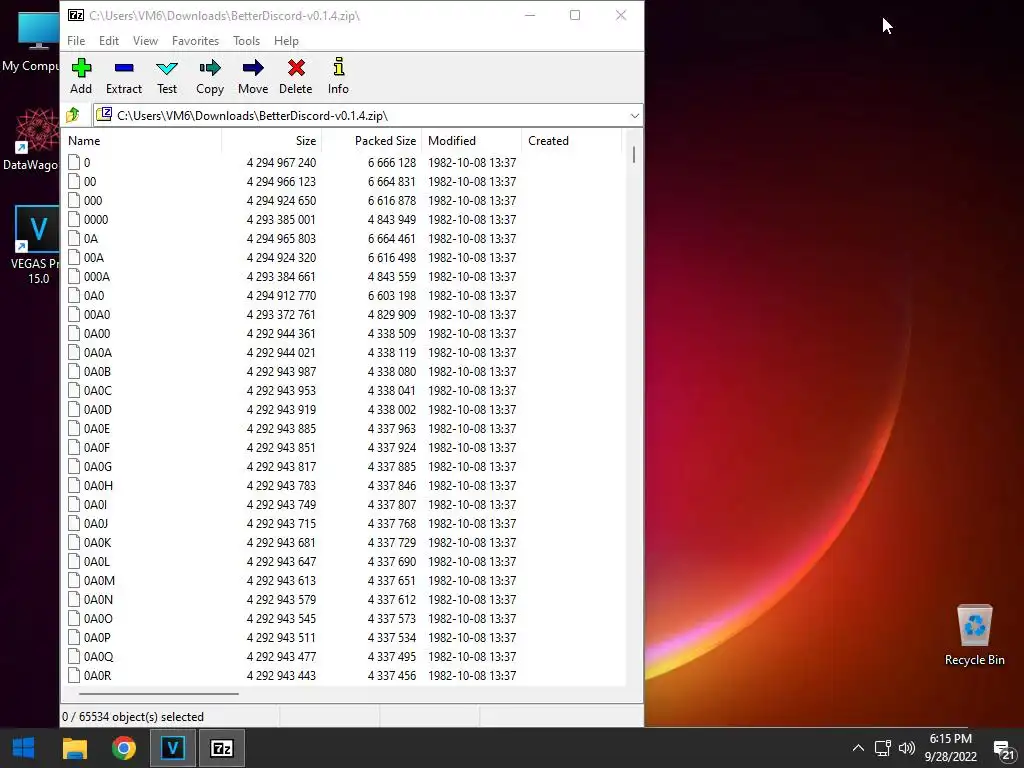The height and width of the screenshot is (768, 1024).
Task: Launch Google Chrome from the taskbar
Action: click(123, 748)
